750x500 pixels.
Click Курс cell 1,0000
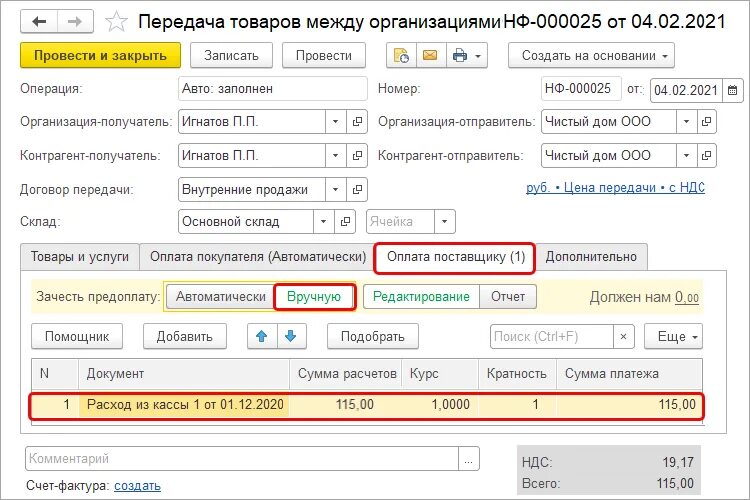pos(440,405)
